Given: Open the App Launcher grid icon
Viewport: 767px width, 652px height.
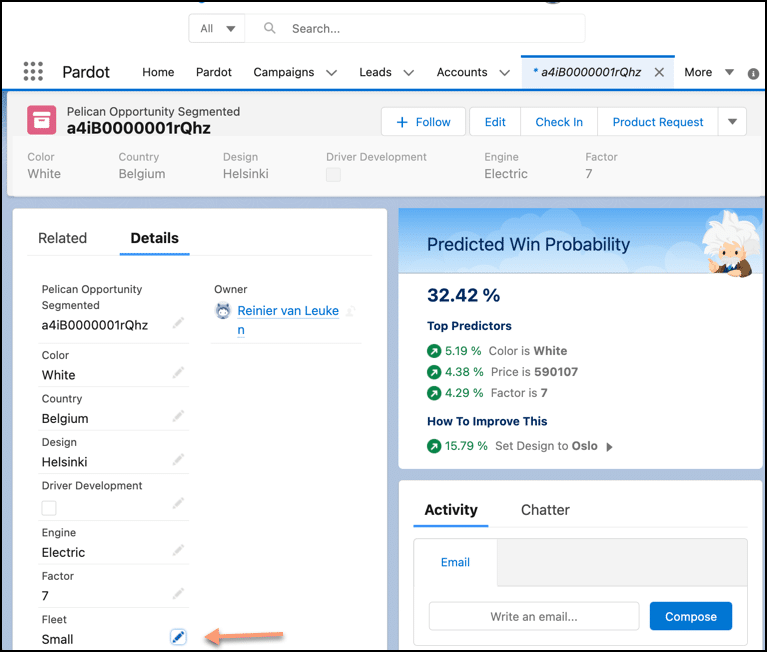Looking at the screenshot, I should pos(33,71).
